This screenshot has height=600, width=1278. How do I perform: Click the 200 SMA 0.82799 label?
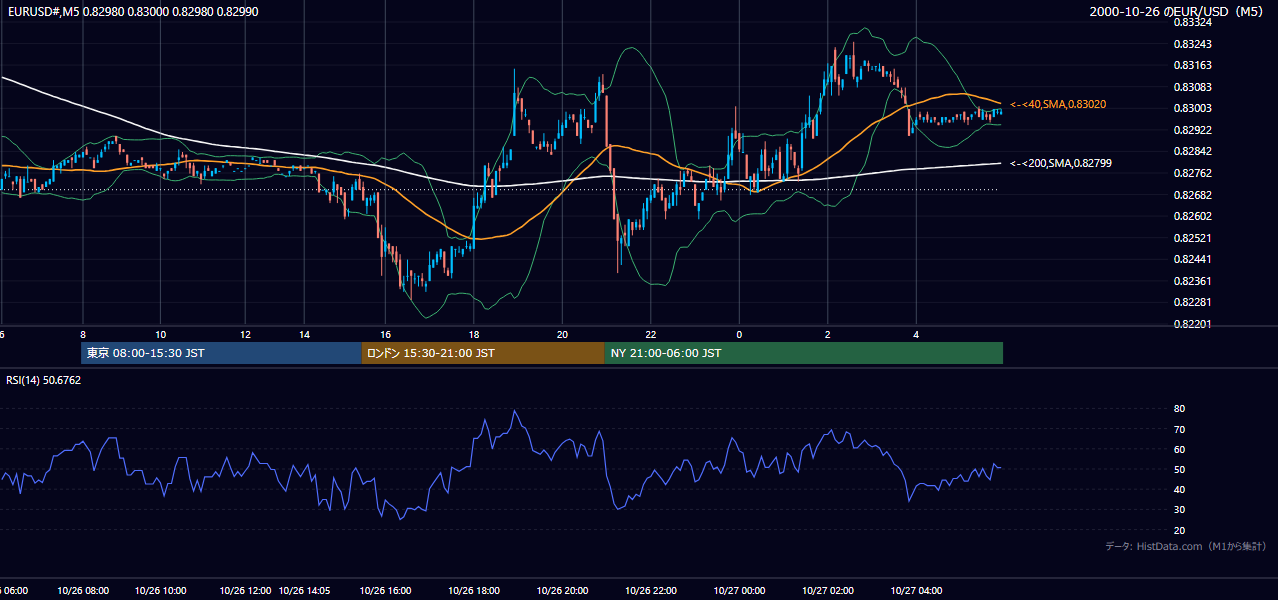tap(1061, 163)
